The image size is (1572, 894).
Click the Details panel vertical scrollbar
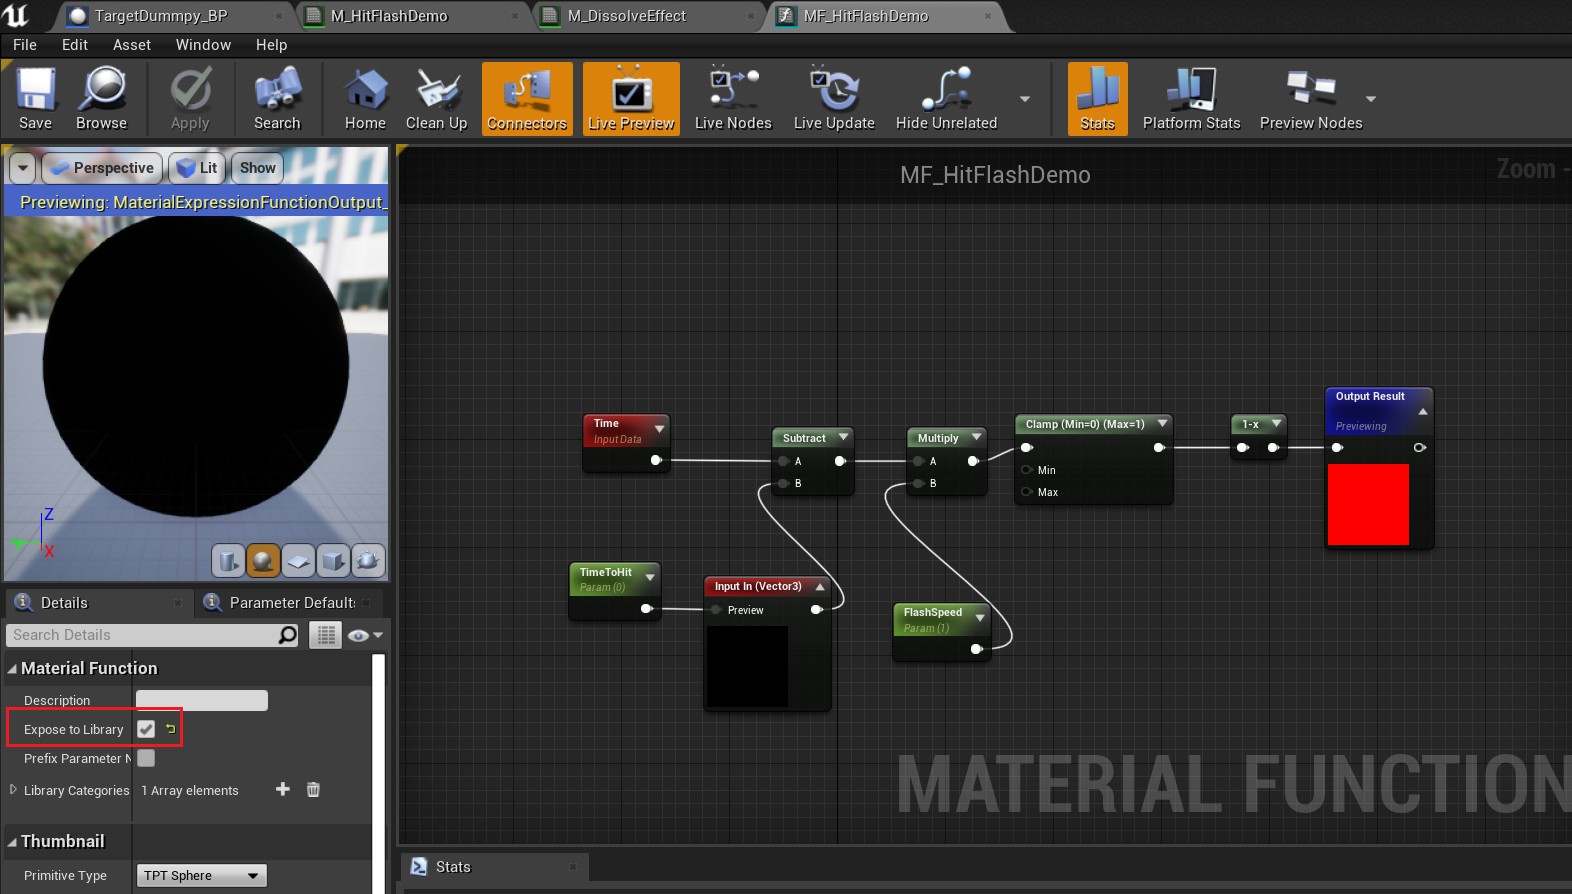(378, 772)
